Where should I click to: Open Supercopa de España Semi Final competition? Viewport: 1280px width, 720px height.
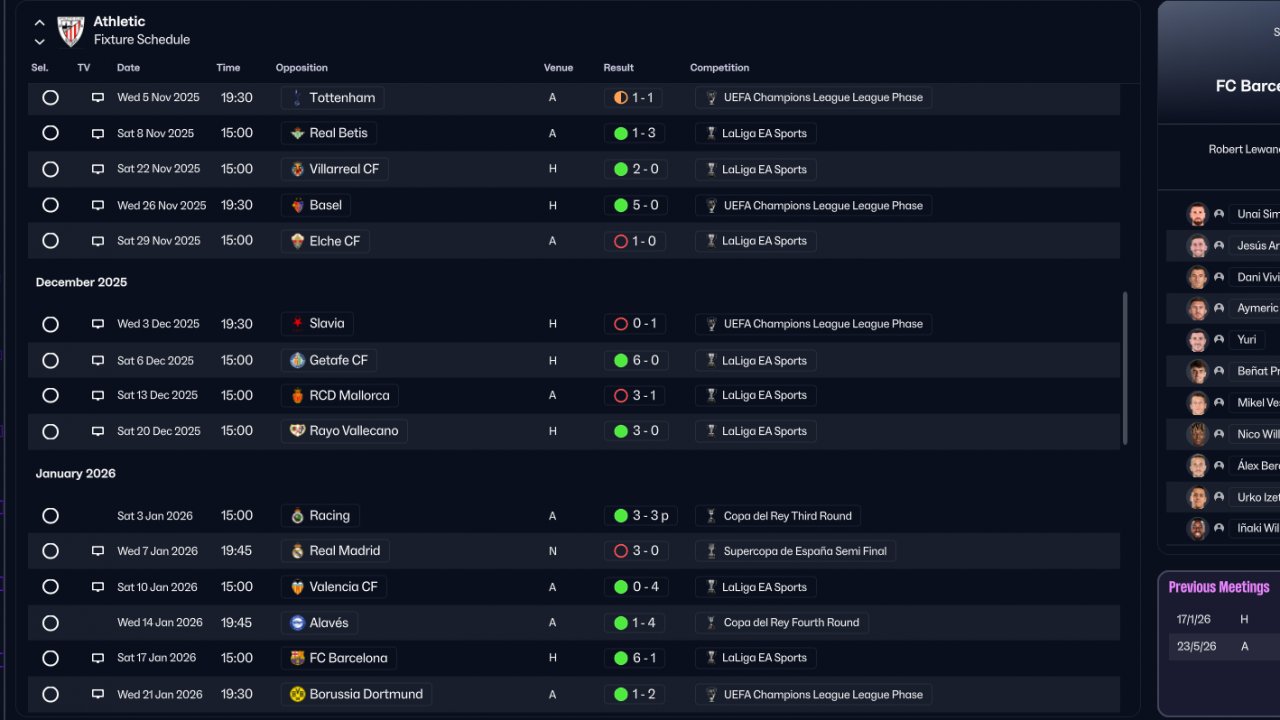[796, 551]
